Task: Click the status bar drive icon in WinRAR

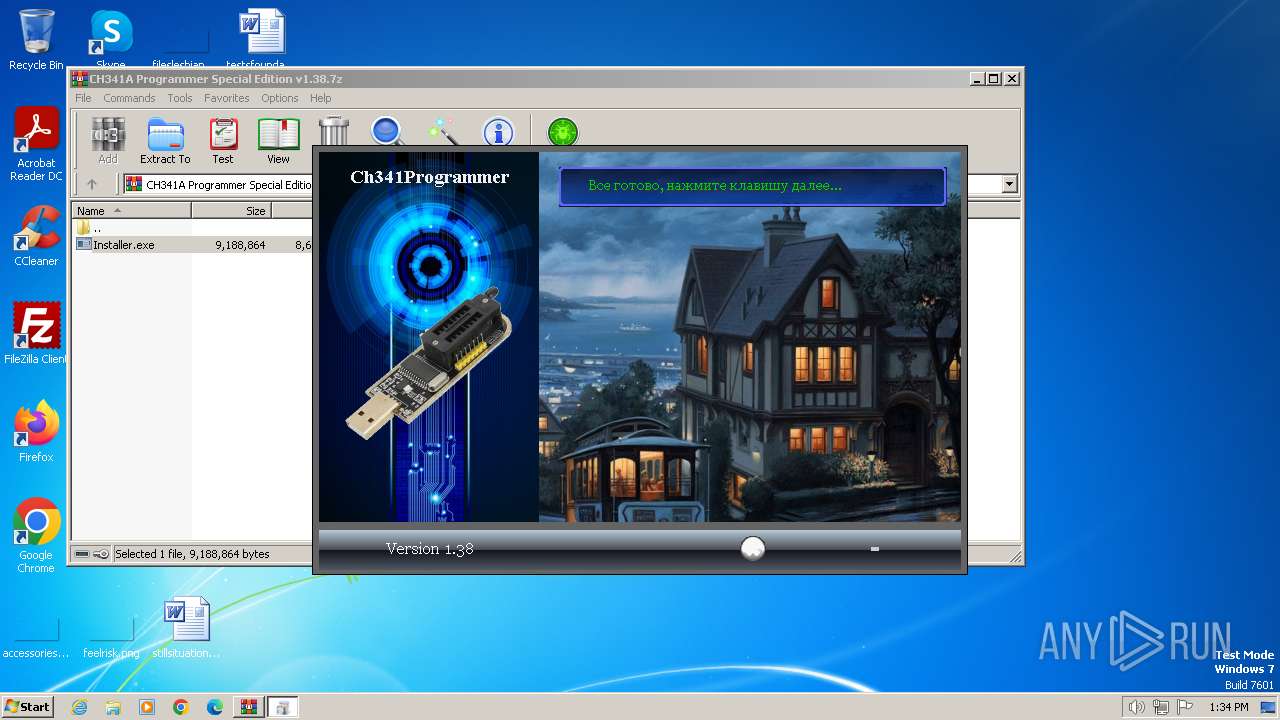Action: [x=82, y=554]
